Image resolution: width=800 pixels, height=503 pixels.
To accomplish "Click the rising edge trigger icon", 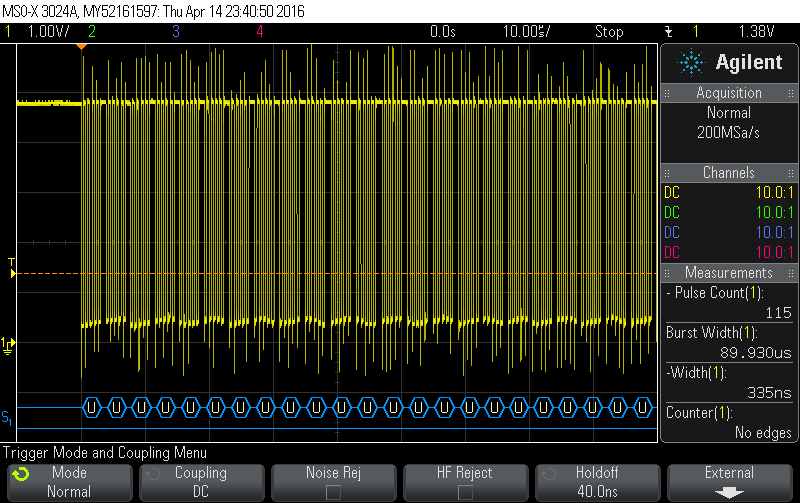I will 669,32.
